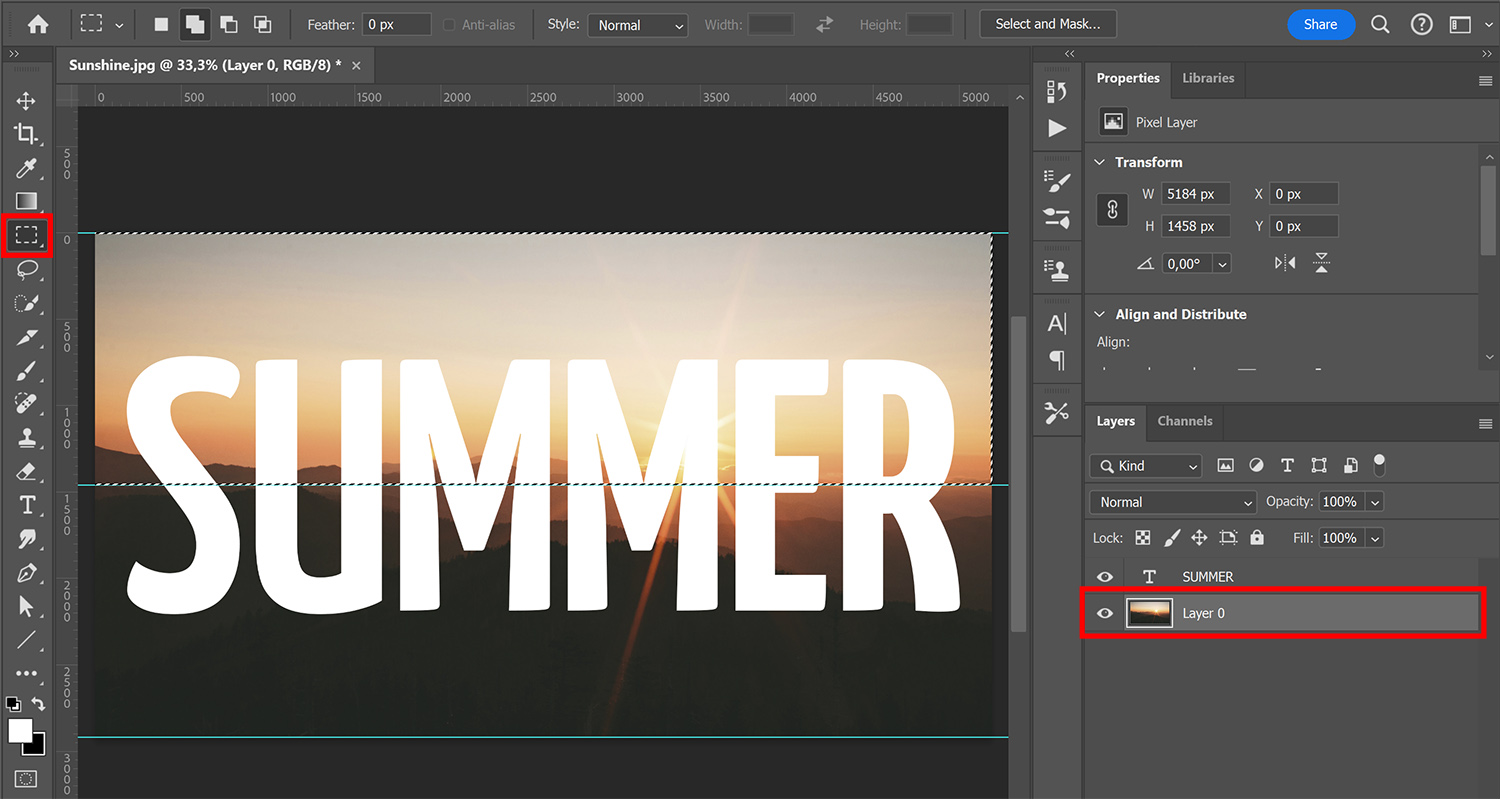Open the Libraries tab
The image size is (1500, 799).
pyautogui.click(x=1208, y=78)
